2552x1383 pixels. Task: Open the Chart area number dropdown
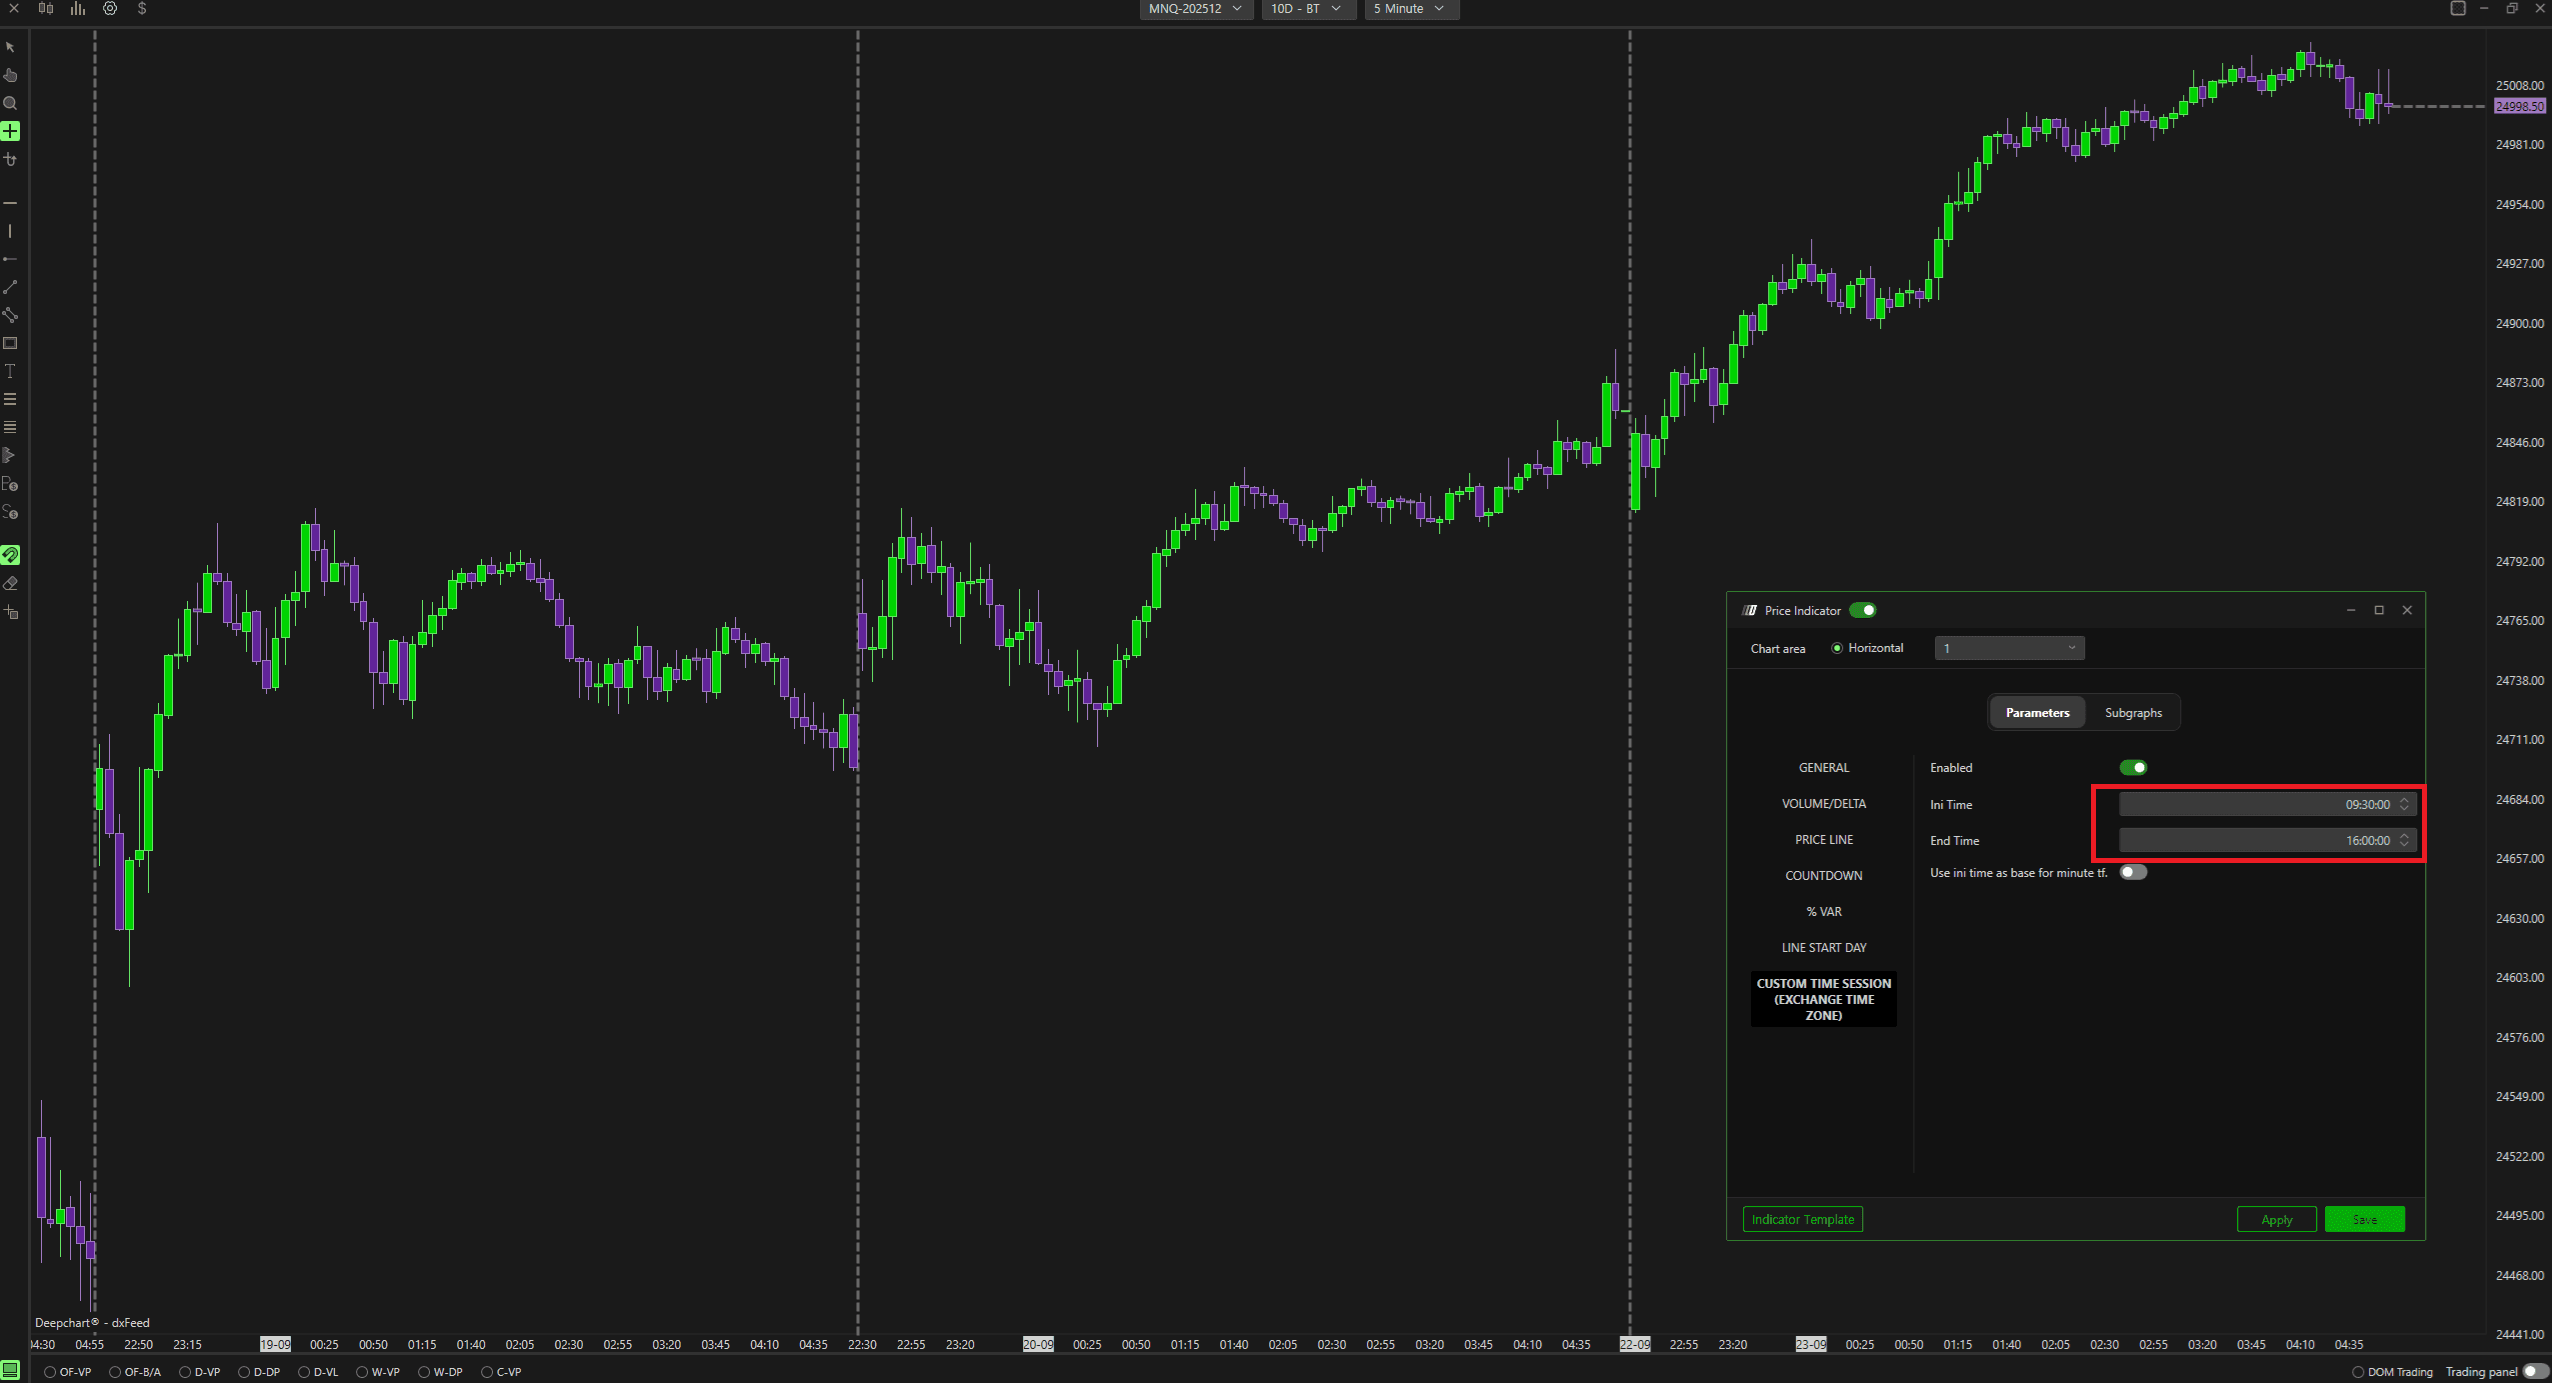click(x=2008, y=648)
